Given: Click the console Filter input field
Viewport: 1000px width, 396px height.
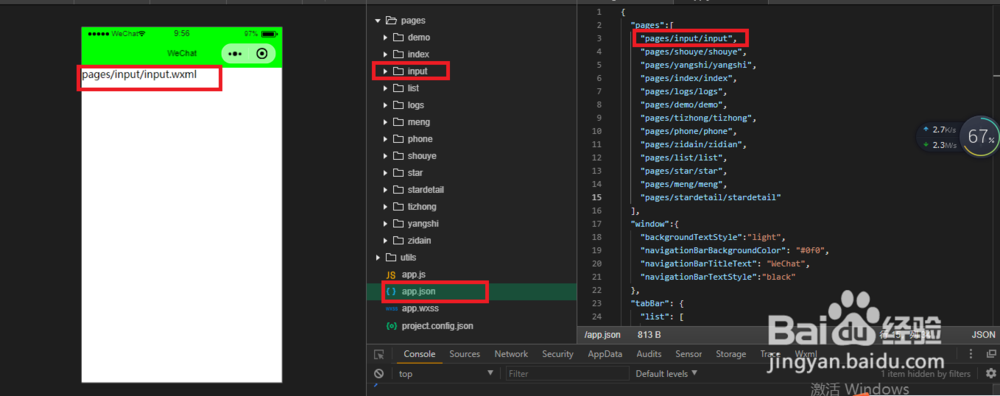Looking at the screenshot, I should click(x=568, y=374).
